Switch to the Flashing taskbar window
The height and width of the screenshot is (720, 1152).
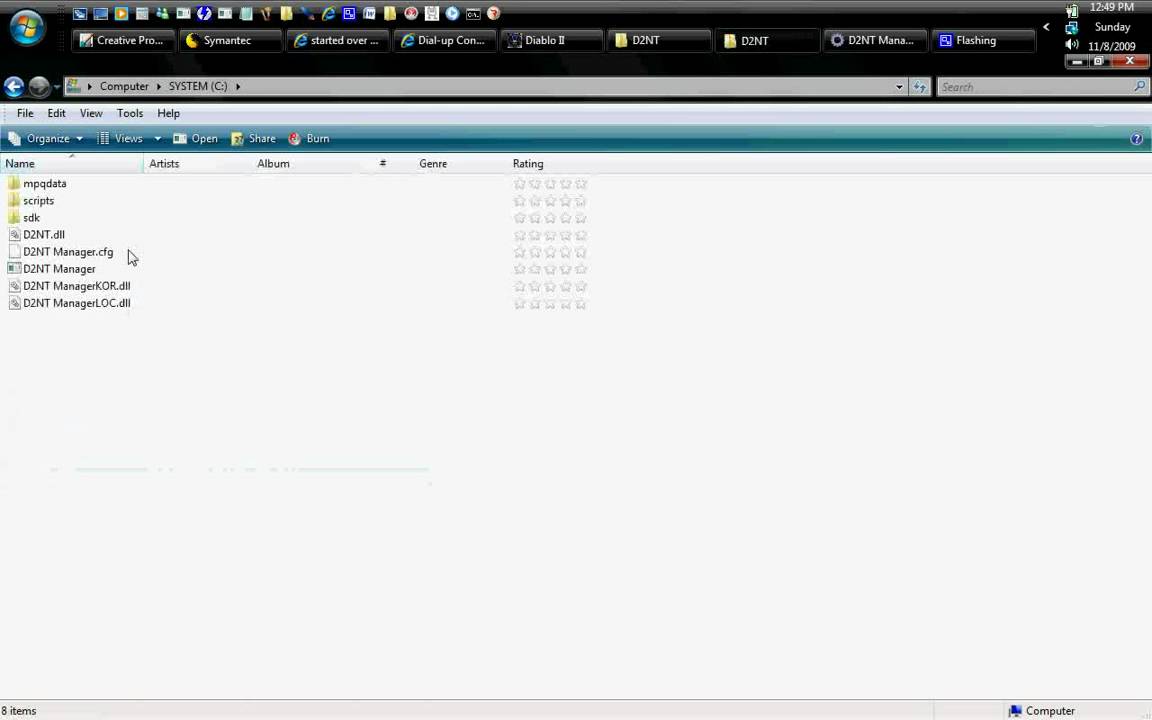(x=982, y=40)
